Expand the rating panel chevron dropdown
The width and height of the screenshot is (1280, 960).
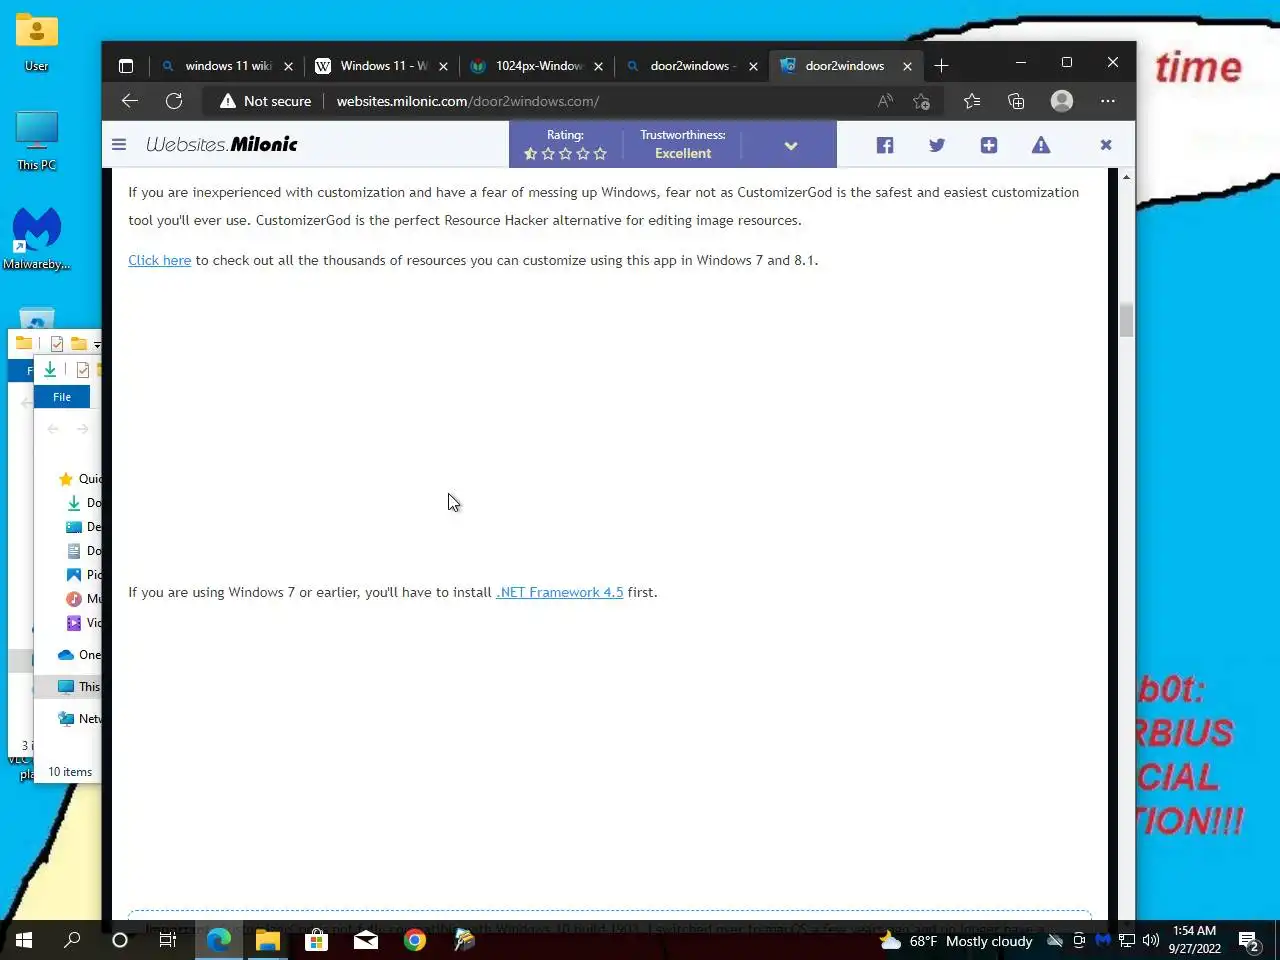[x=791, y=146]
